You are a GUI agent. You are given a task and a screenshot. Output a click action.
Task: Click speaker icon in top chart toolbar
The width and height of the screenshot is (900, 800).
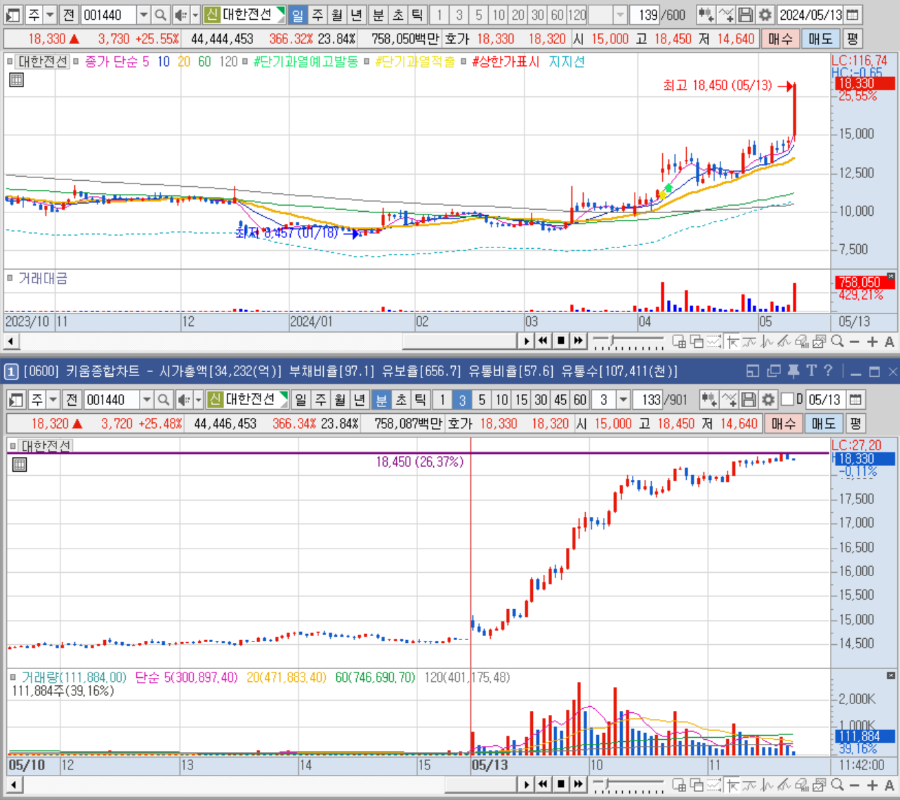pyautogui.click(x=181, y=14)
